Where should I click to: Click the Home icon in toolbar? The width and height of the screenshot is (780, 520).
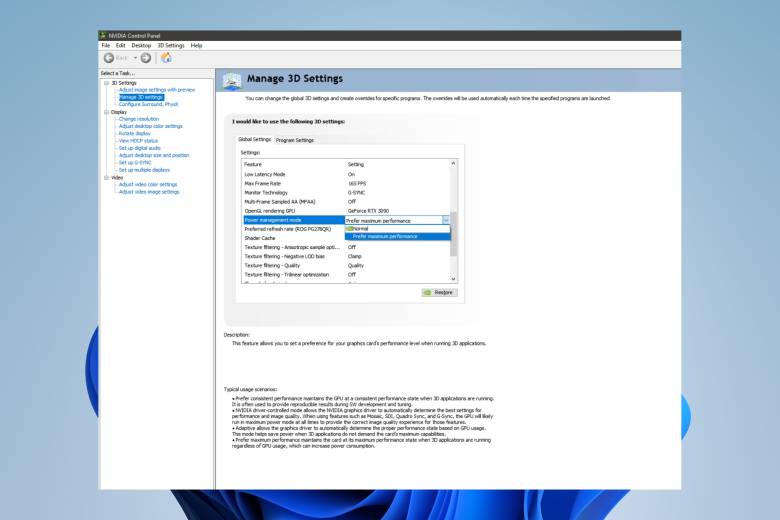tap(166, 58)
